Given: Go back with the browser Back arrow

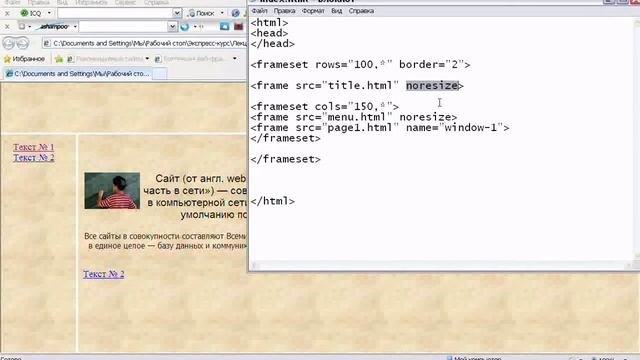Looking at the screenshot, I should (x=9, y=43).
